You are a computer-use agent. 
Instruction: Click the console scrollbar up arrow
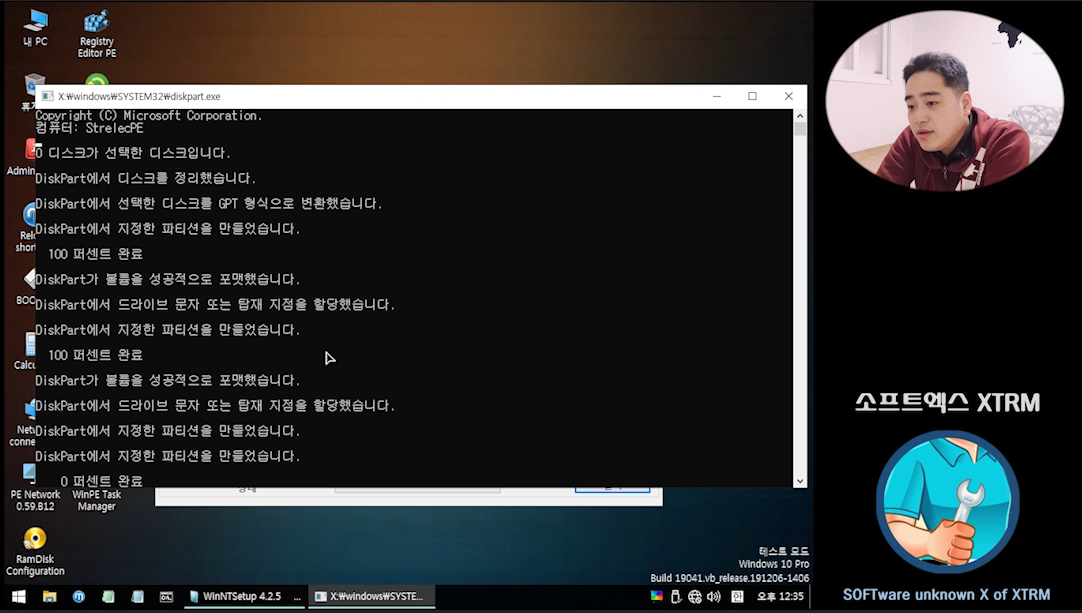tap(800, 115)
